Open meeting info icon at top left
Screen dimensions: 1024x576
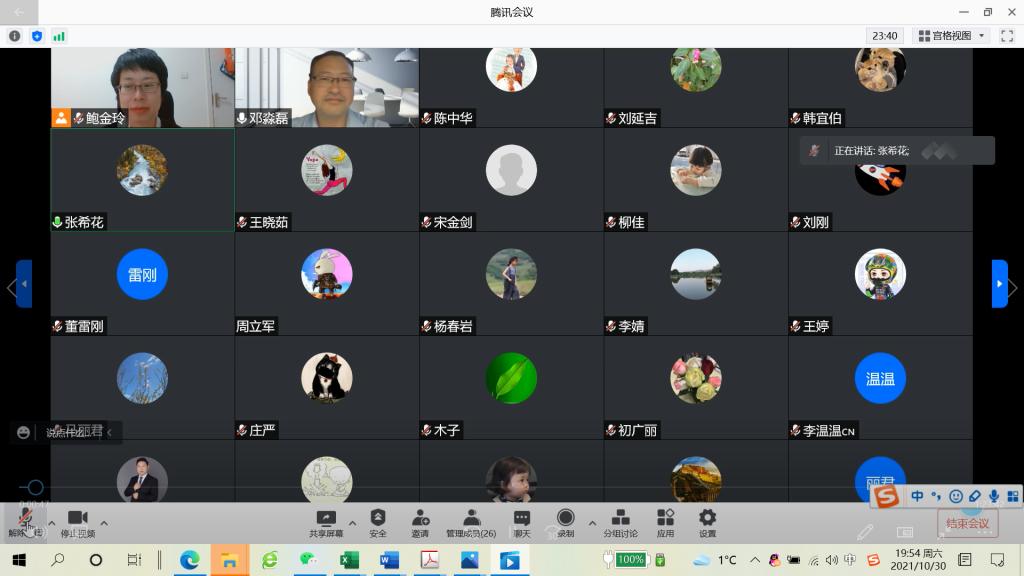(x=14, y=36)
